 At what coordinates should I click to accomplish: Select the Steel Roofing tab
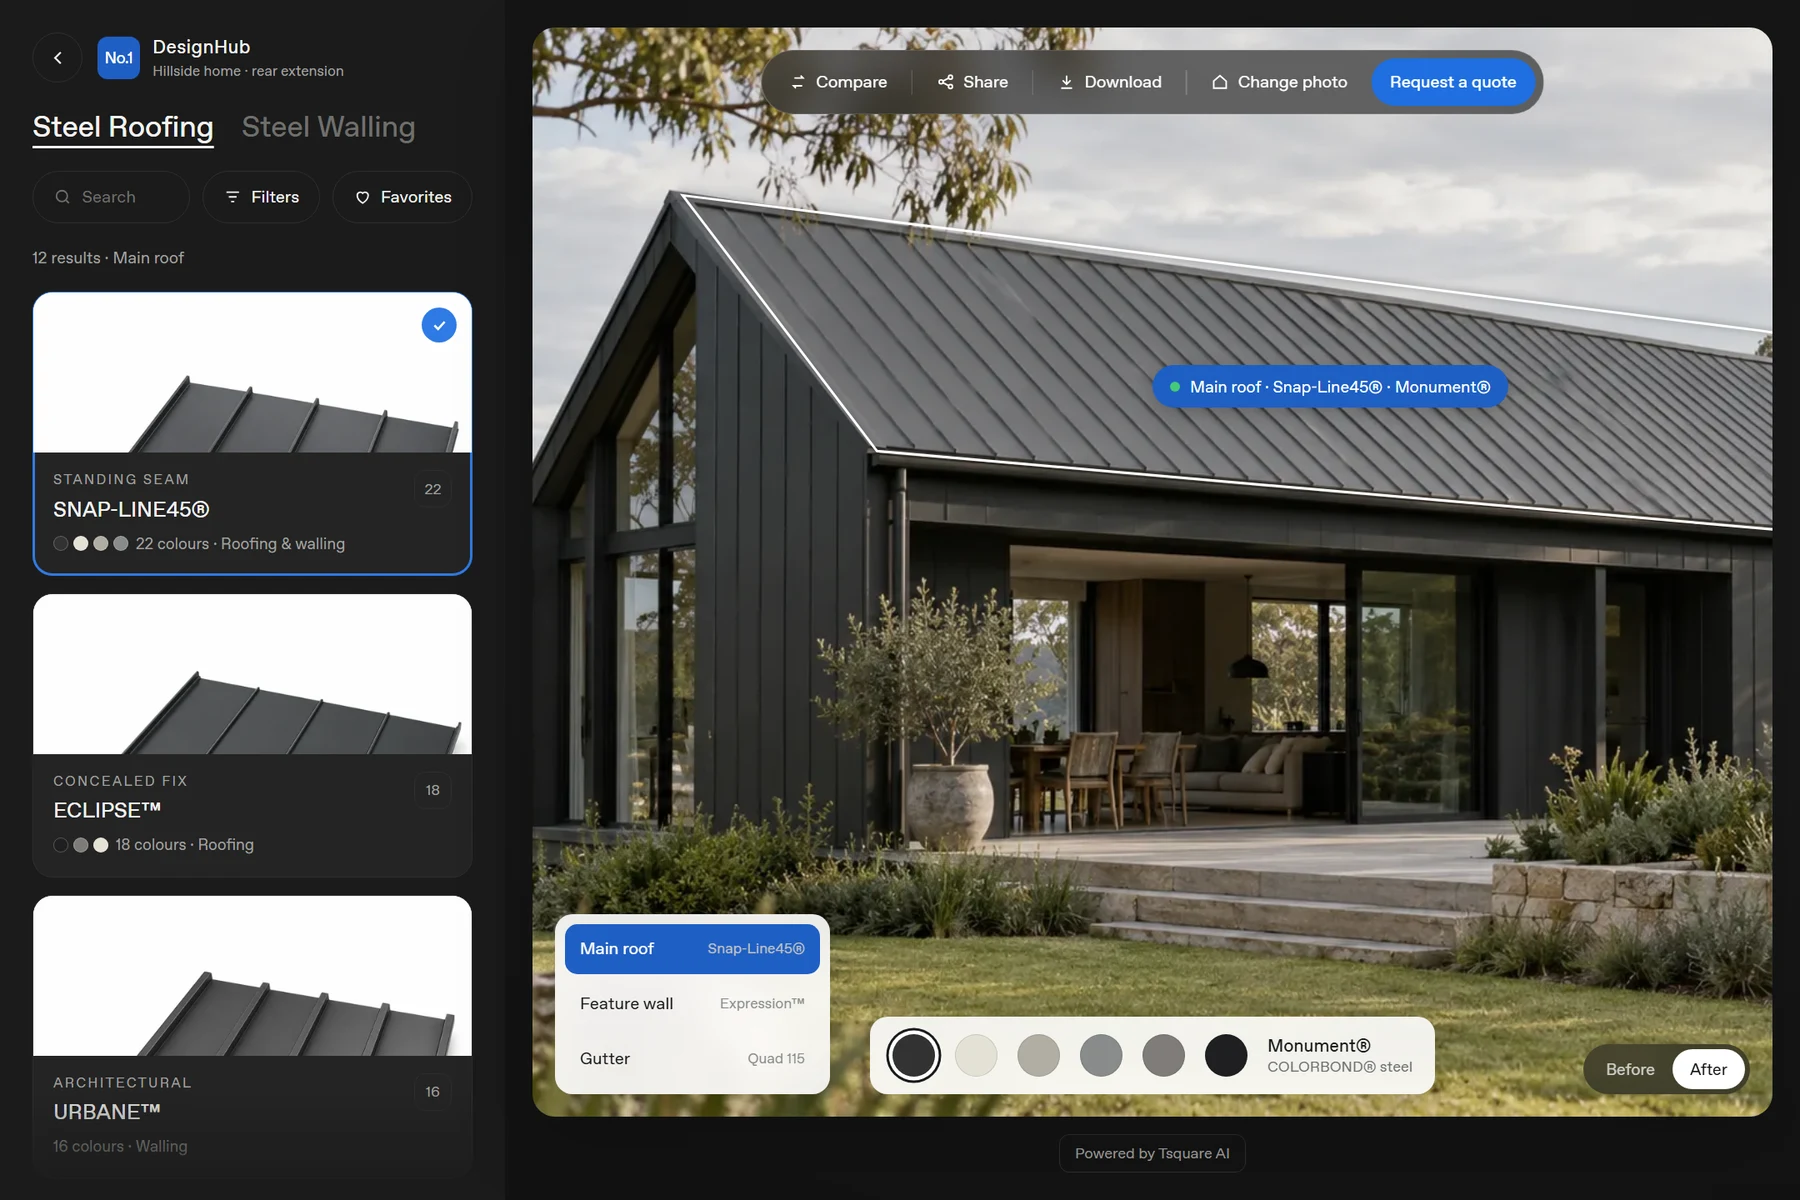(x=123, y=127)
